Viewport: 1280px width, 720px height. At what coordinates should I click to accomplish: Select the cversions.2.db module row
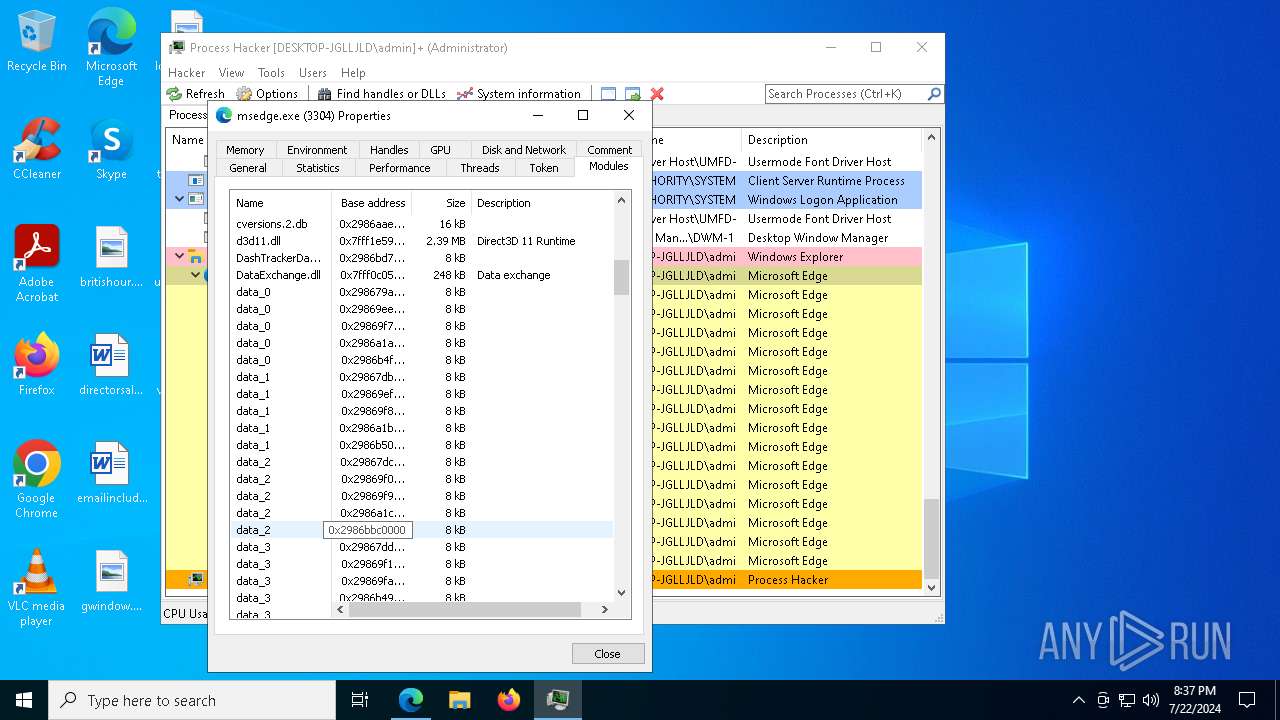(x=421, y=224)
